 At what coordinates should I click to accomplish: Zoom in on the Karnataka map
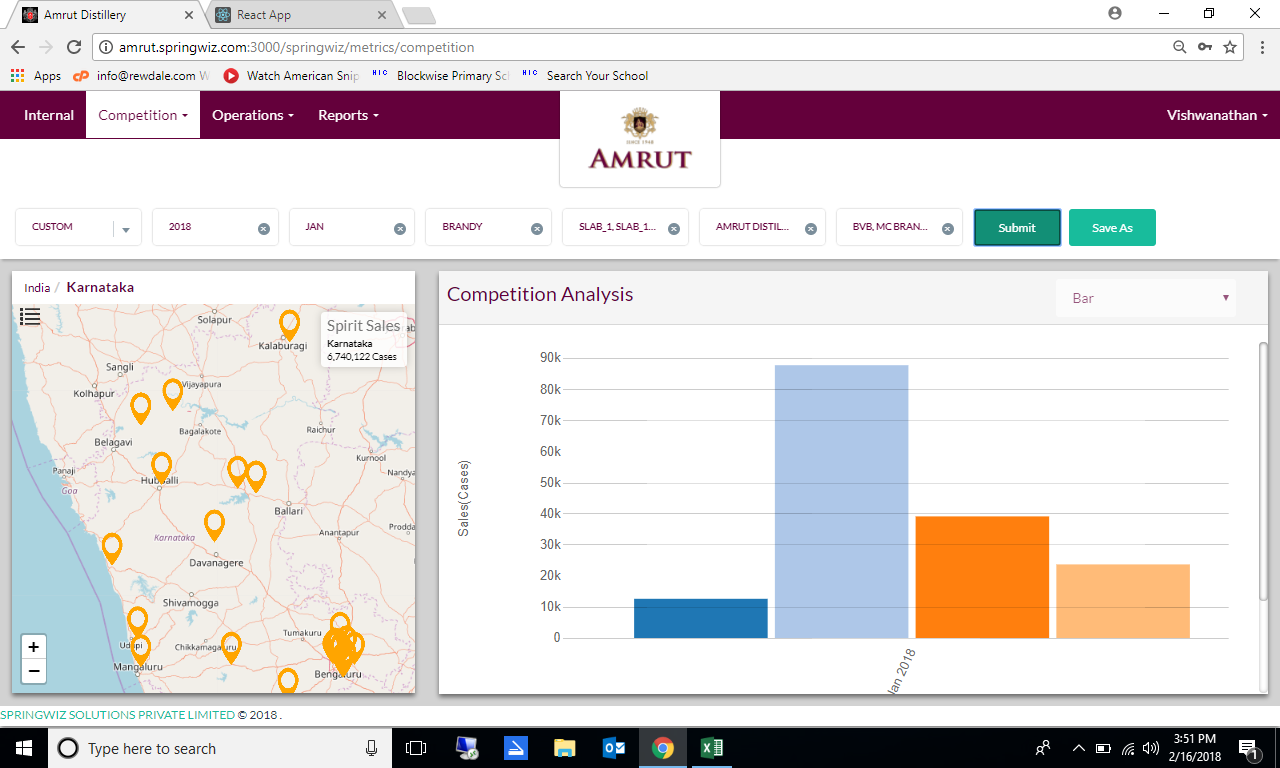33,647
